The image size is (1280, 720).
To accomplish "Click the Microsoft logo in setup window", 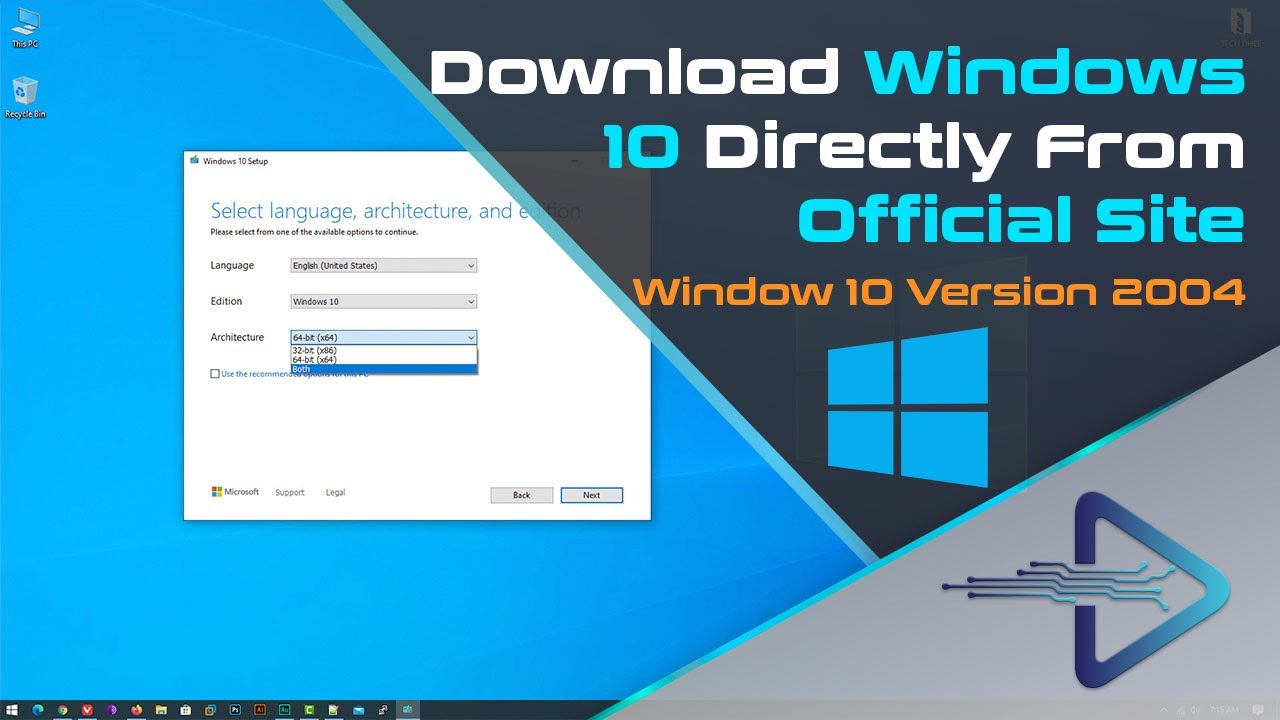I will tap(235, 492).
